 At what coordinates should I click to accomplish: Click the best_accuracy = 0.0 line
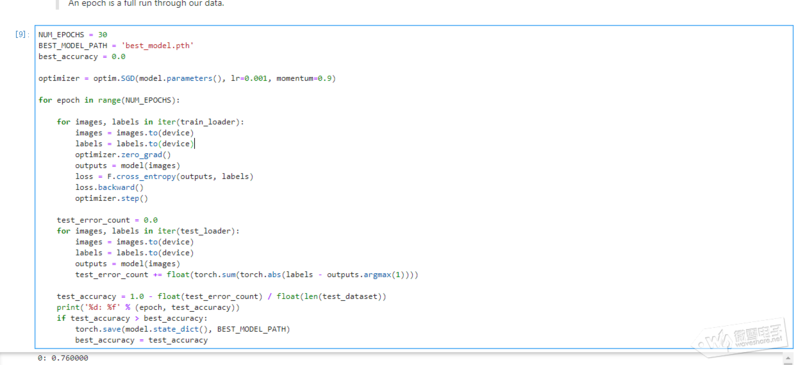[82, 57]
